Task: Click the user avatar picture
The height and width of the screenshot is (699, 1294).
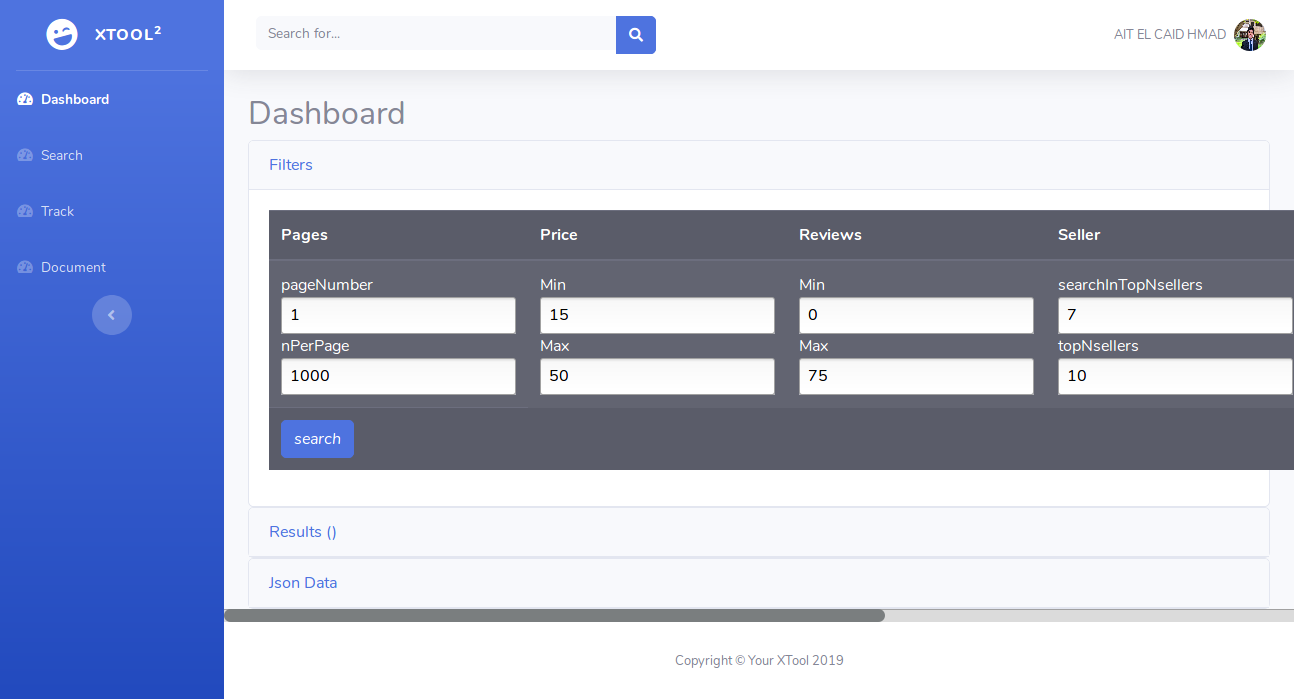Action: [1249, 35]
